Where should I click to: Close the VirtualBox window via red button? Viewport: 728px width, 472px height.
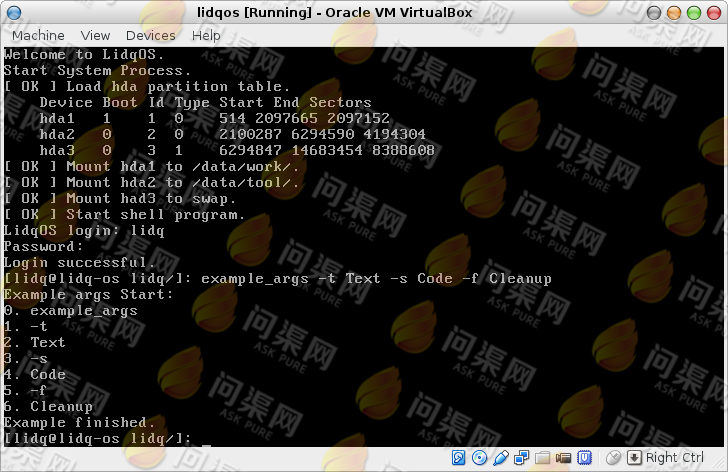pos(714,13)
